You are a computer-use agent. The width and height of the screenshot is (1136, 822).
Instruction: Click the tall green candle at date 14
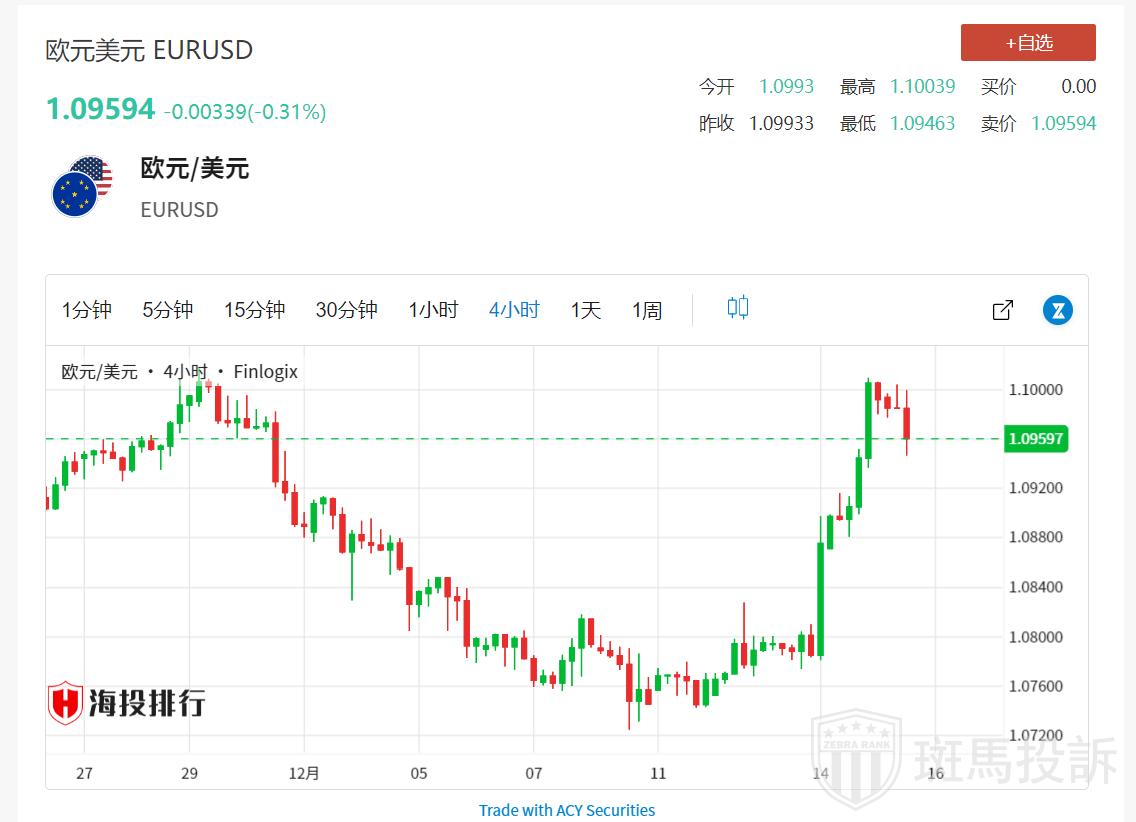coord(820,600)
